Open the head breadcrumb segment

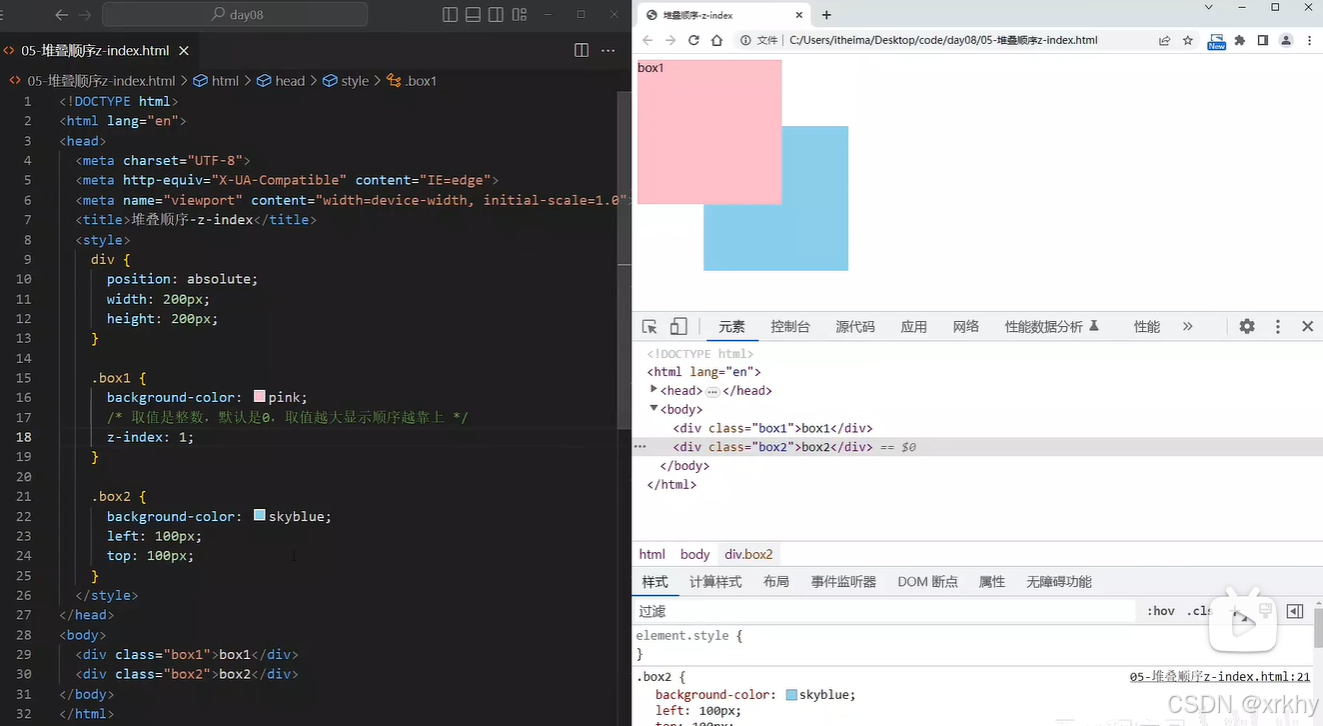[x=282, y=81]
